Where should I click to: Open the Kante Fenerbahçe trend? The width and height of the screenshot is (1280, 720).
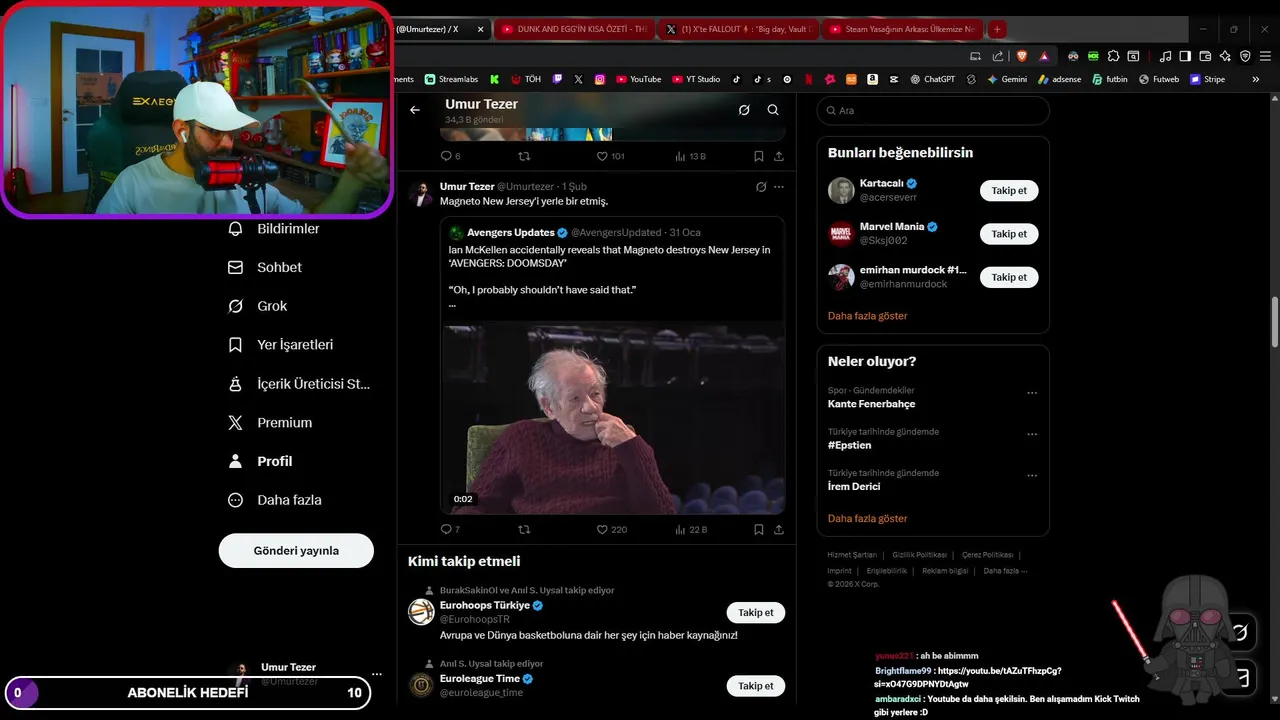[x=871, y=404]
